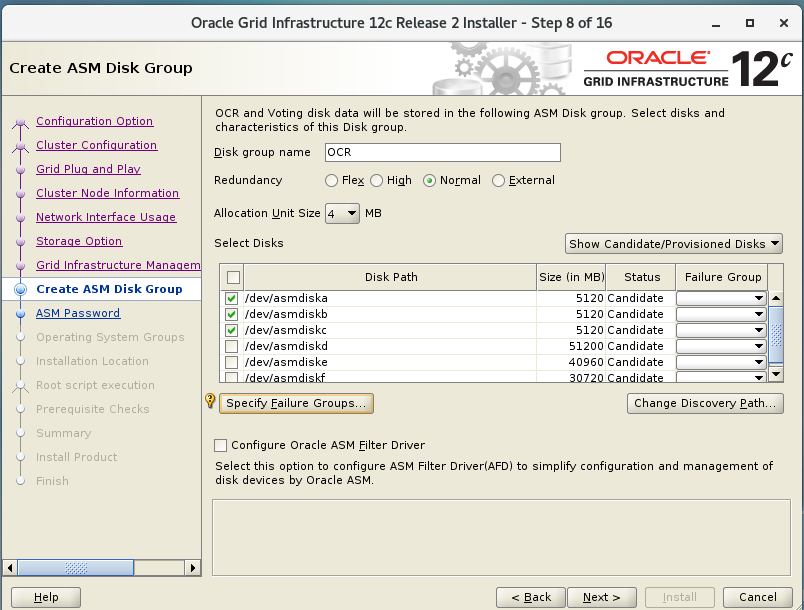Uncheck the /dev/asmdiska disk
Viewport: 804px width, 610px height.
231,298
